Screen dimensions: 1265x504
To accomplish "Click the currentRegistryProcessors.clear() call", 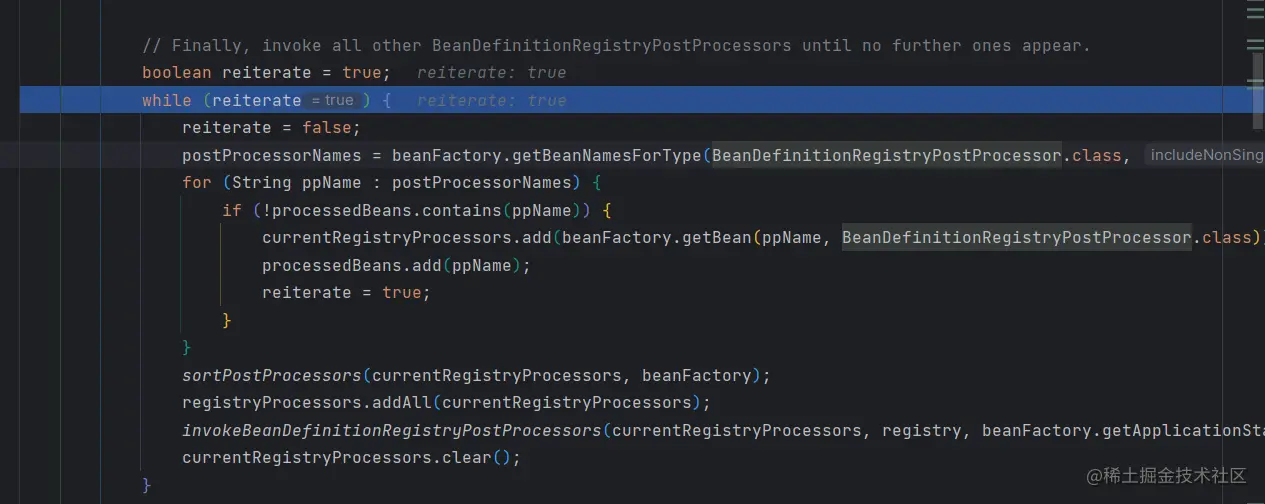I will pyautogui.click(x=352, y=457).
